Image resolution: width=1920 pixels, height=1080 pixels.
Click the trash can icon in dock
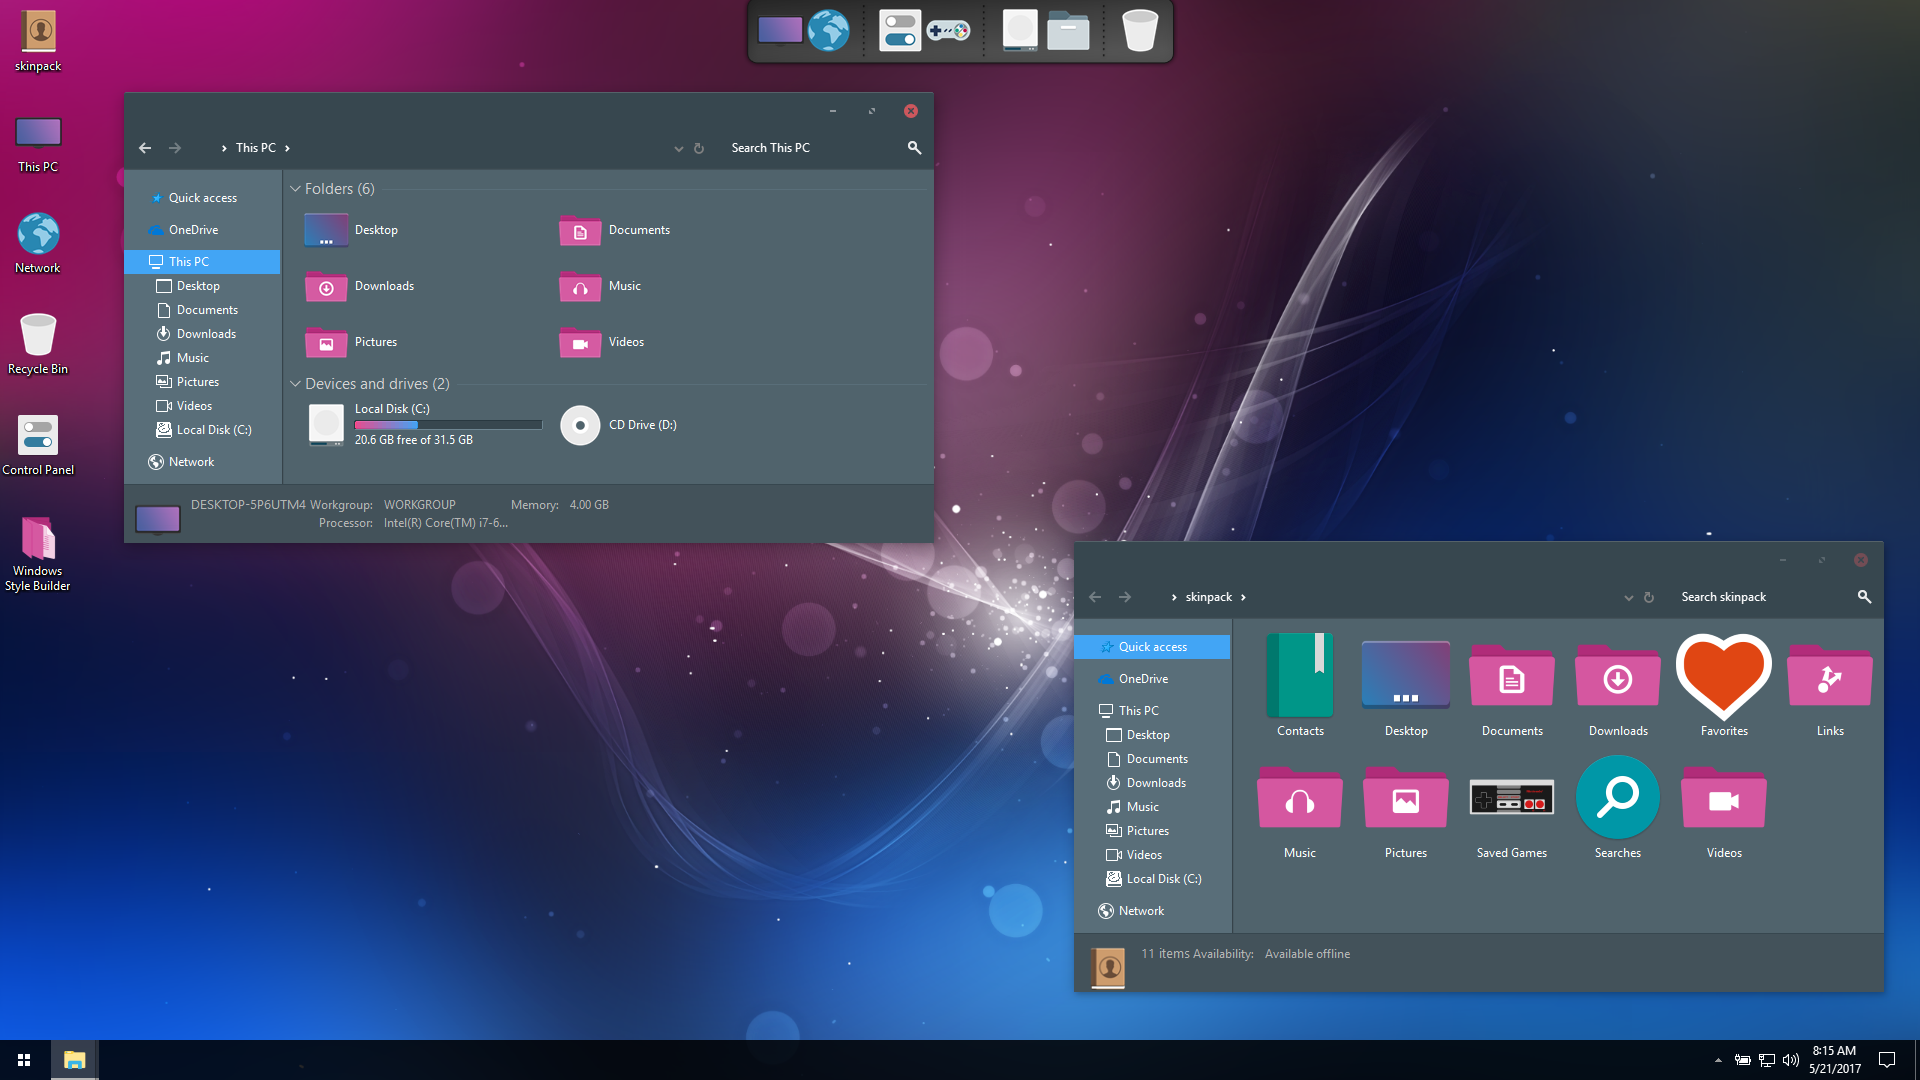[1139, 31]
